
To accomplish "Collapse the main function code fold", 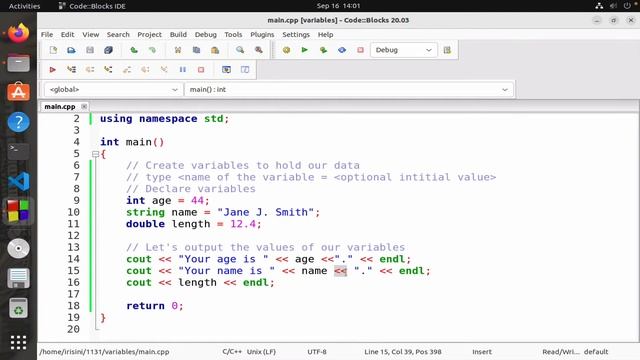I will [x=95, y=154].
